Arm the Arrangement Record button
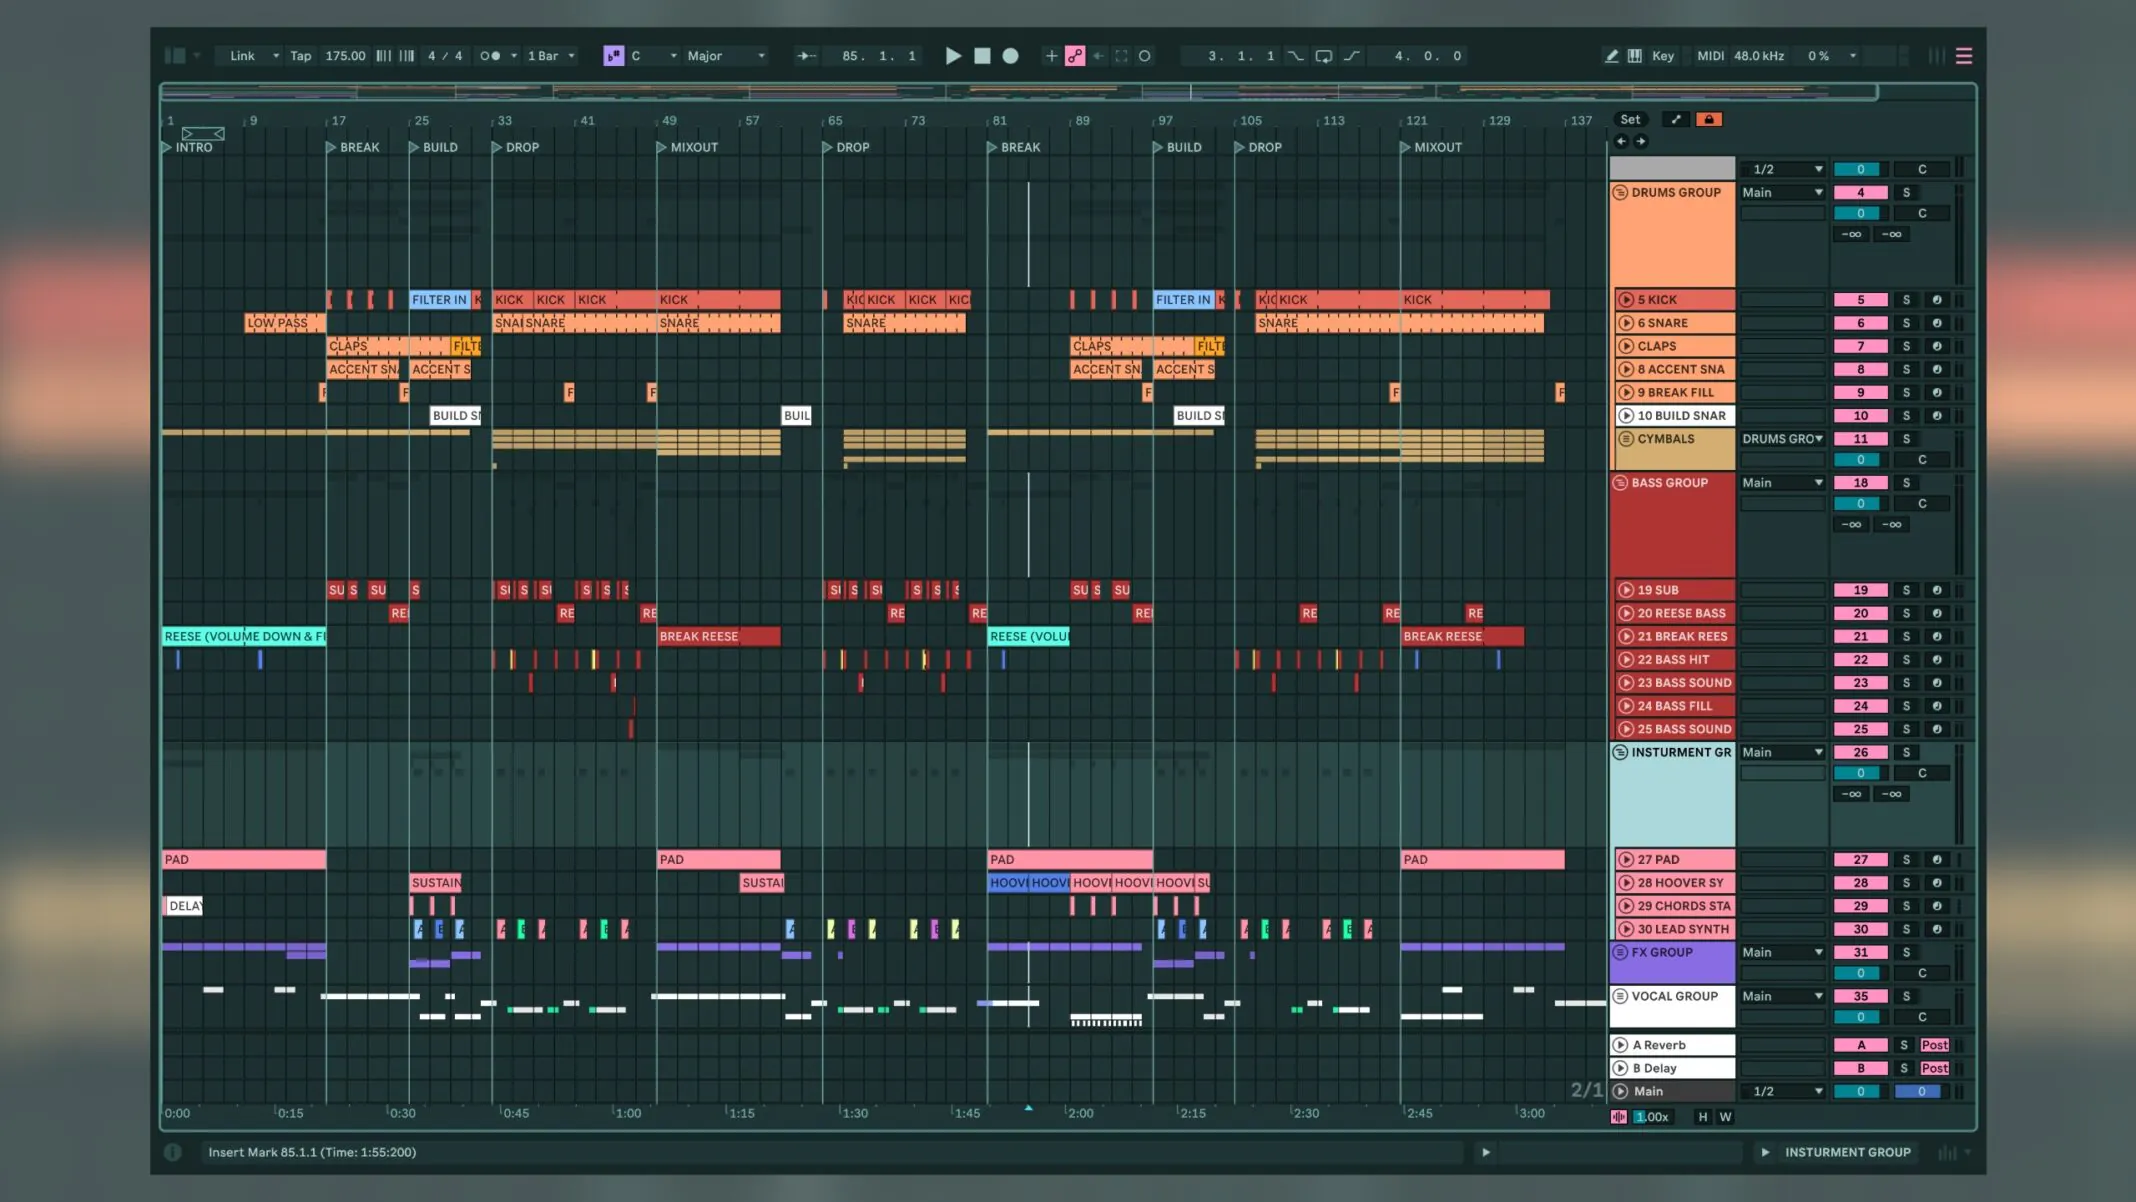Viewport: 2136px width, 1202px height. (1011, 56)
